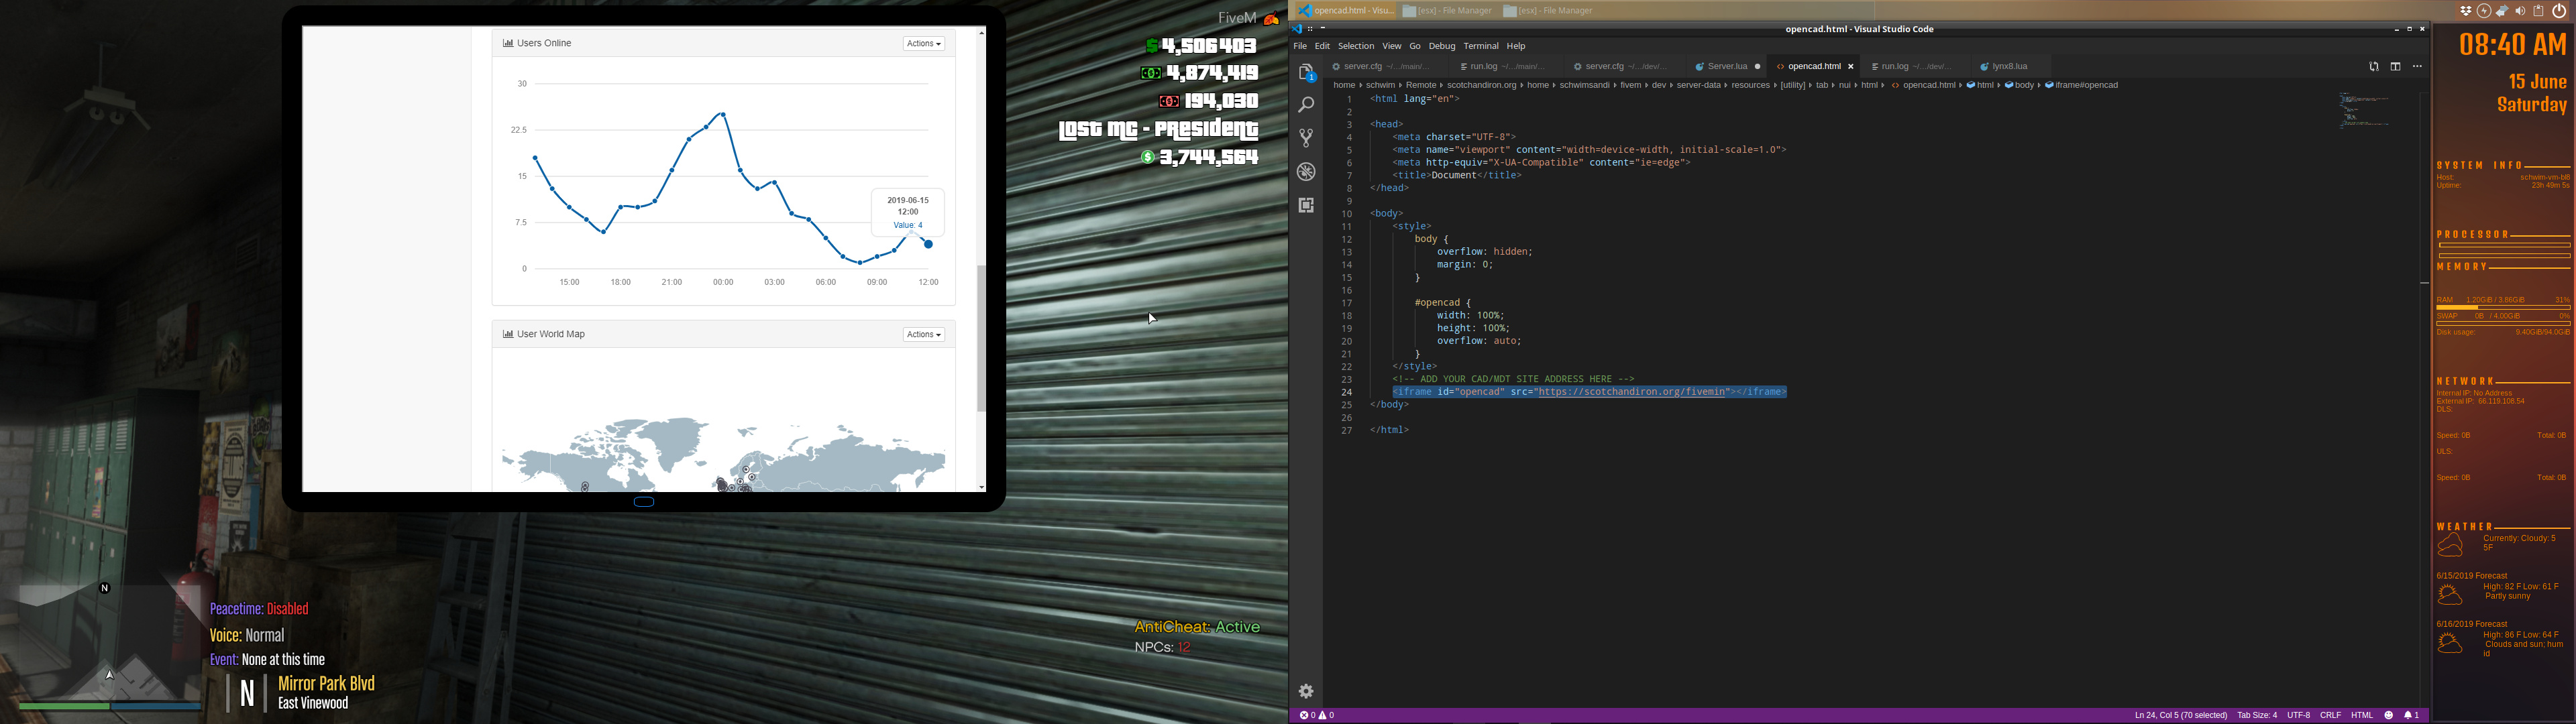Screen dimensions: 2576x724
Task: Open the Debug view in the sidebar
Action: [x=1306, y=170]
